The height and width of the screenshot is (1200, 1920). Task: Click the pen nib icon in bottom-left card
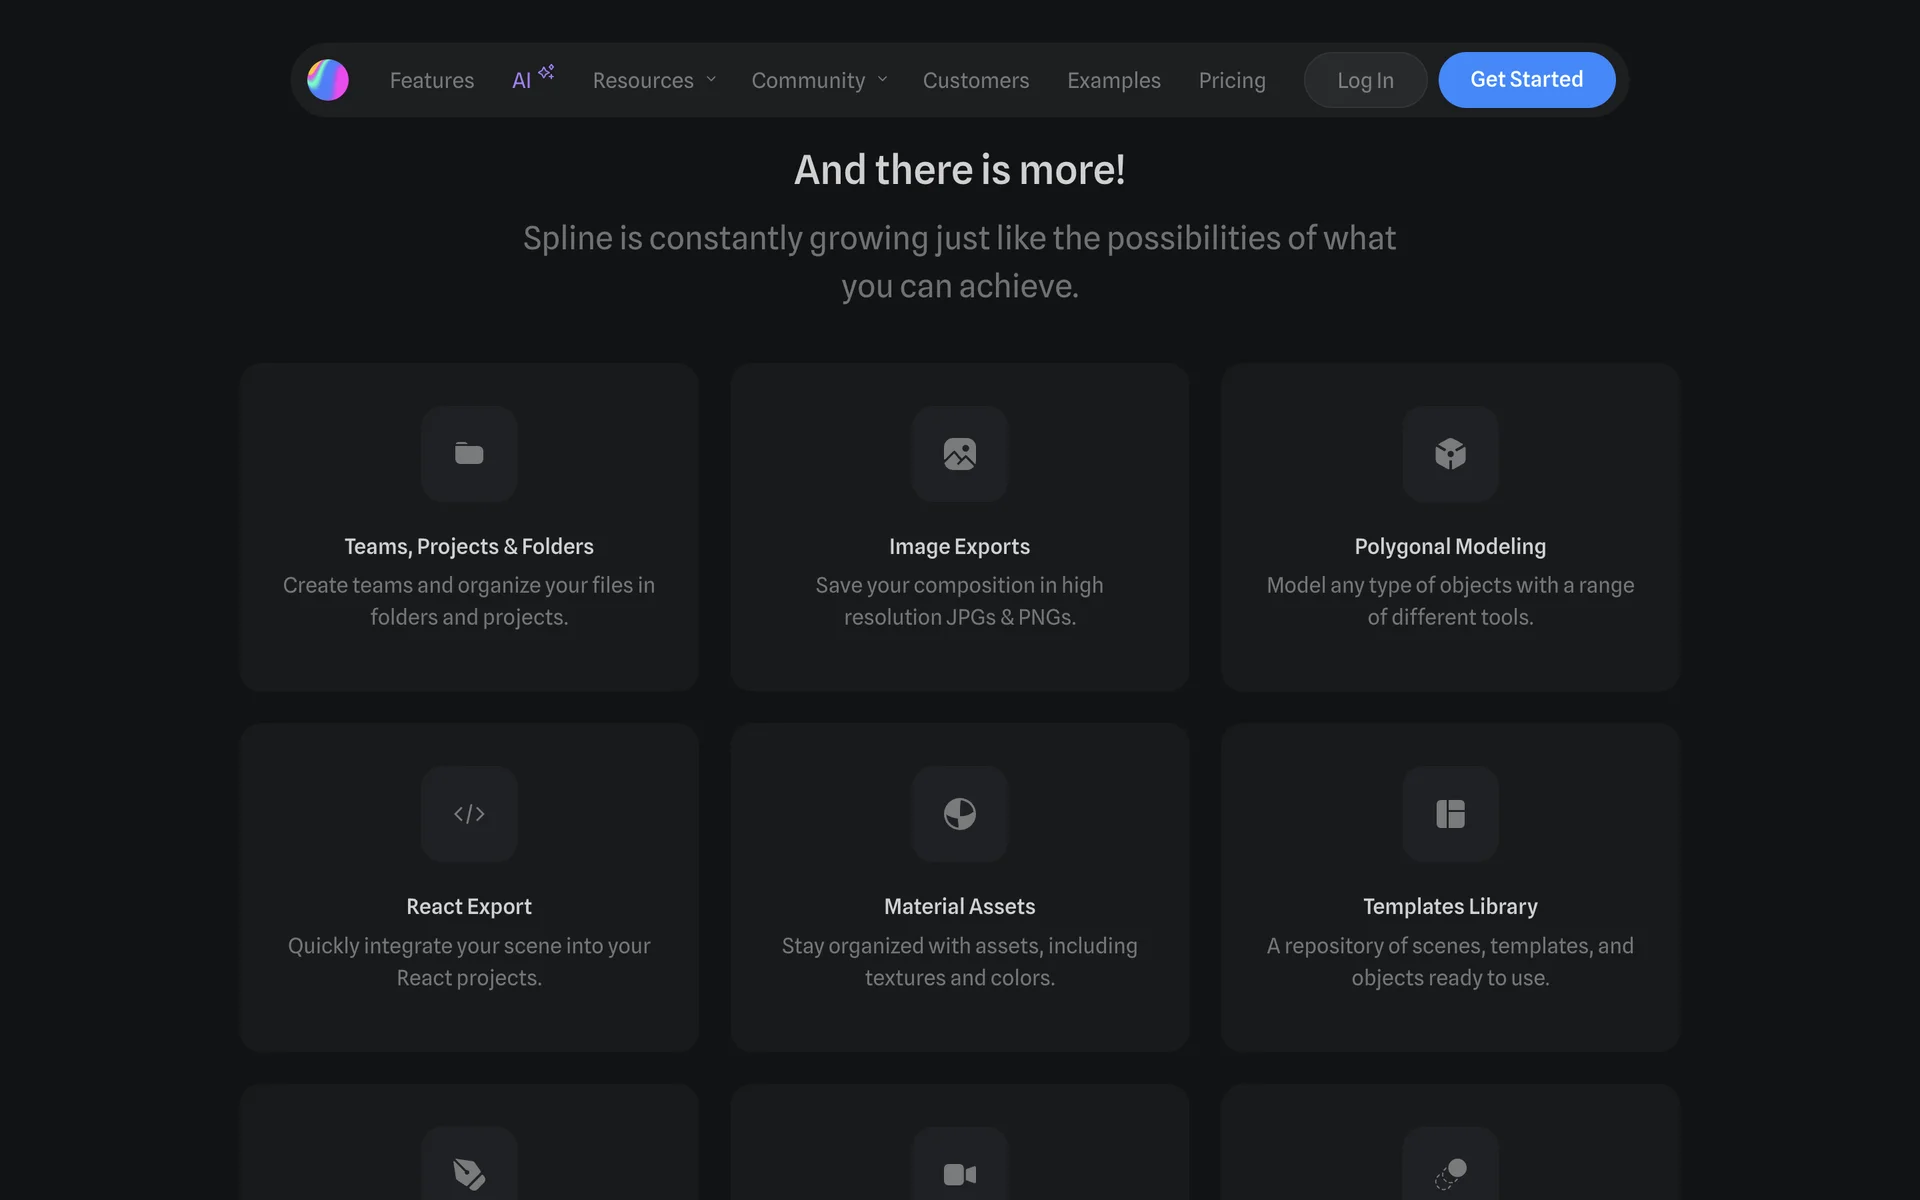pyautogui.click(x=469, y=1173)
